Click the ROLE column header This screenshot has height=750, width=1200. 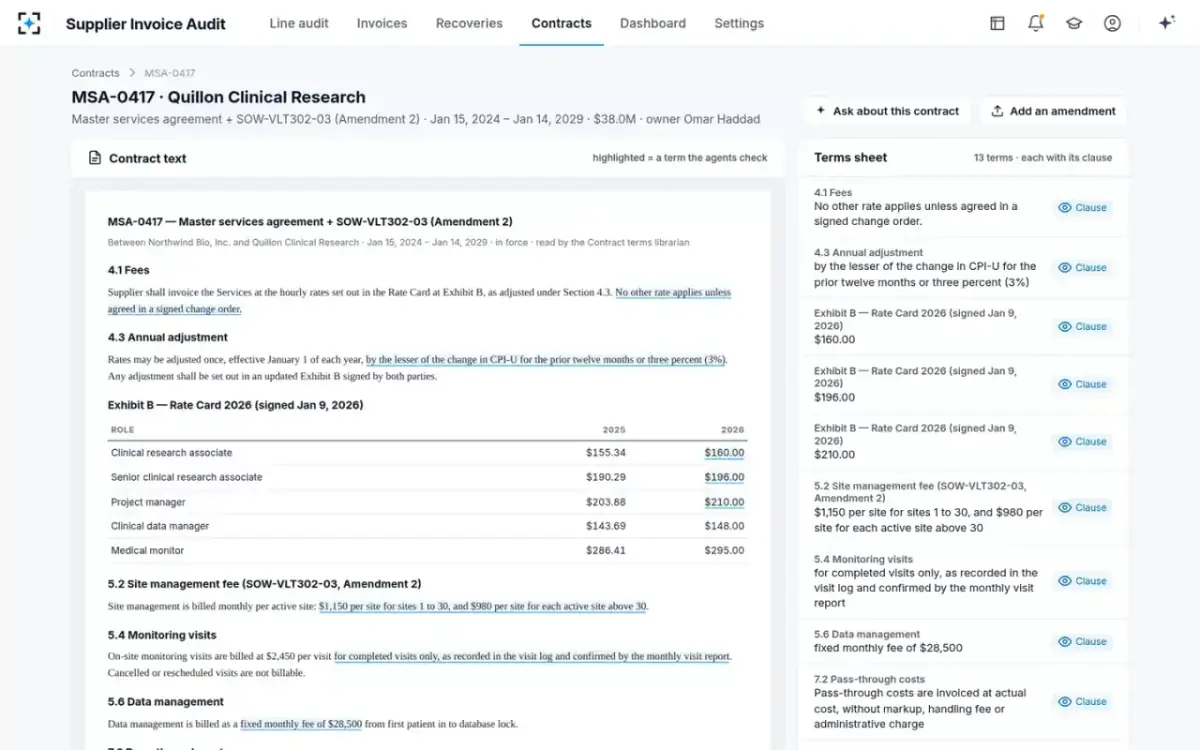click(122, 430)
